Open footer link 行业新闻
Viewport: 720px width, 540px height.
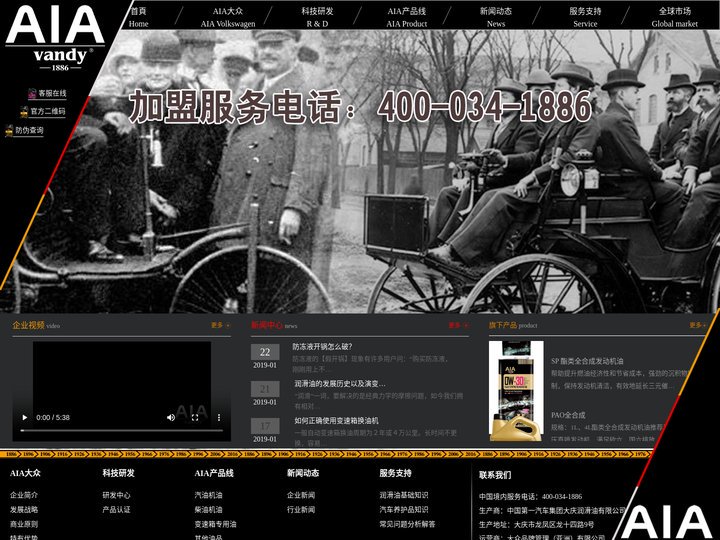(x=301, y=510)
